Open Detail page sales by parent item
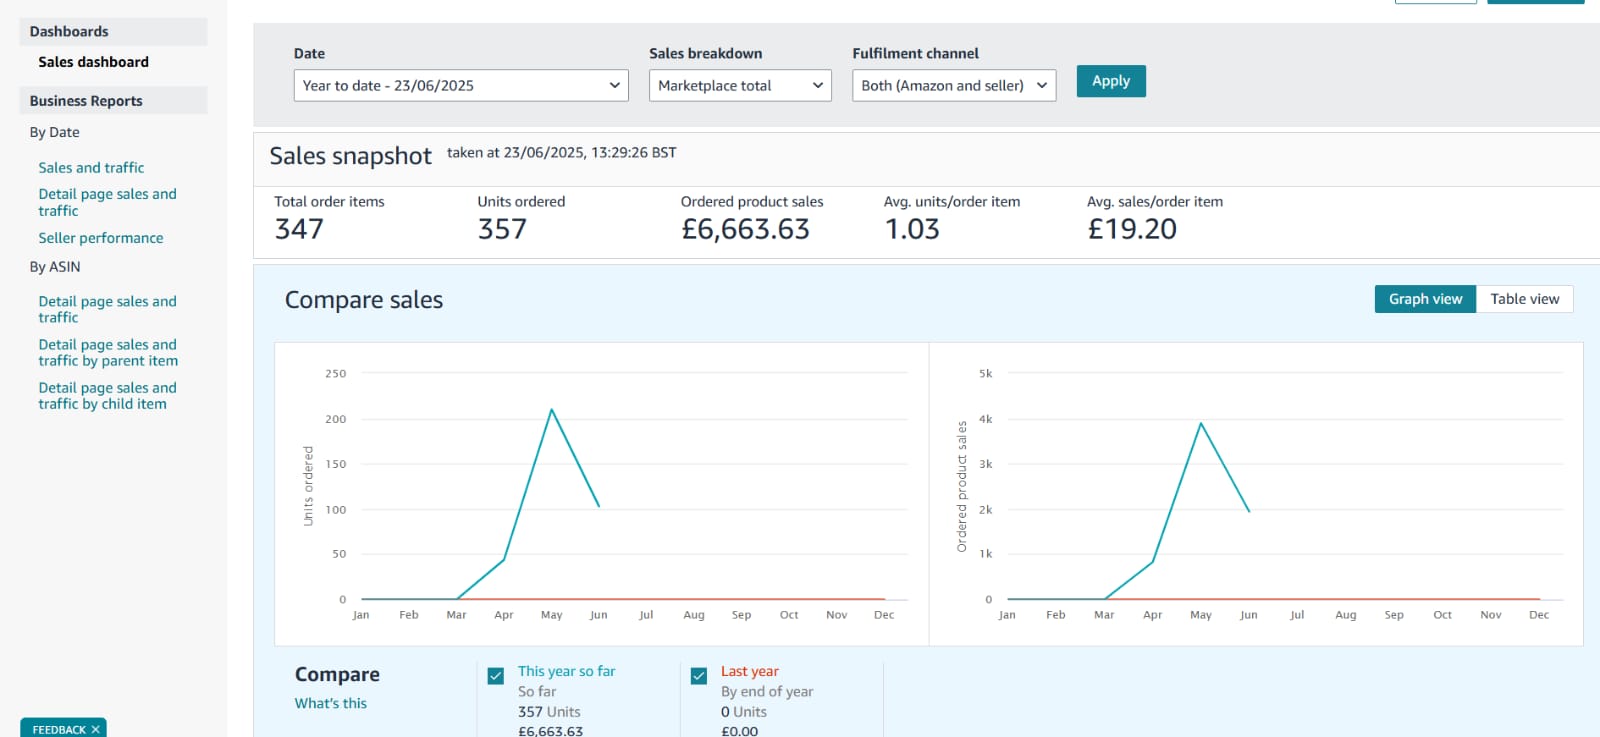This screenshot has height=737, width=1600. pyautogui.click(x=108, y=353)
